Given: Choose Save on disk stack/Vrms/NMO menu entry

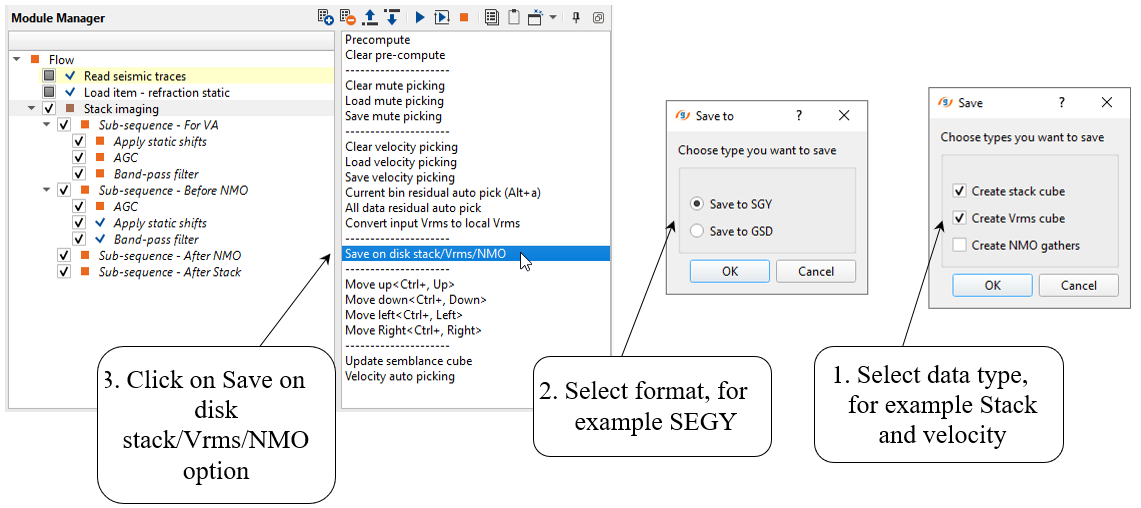Looking at the screenshot, I should pyautogui.click(x=425, y=254).
